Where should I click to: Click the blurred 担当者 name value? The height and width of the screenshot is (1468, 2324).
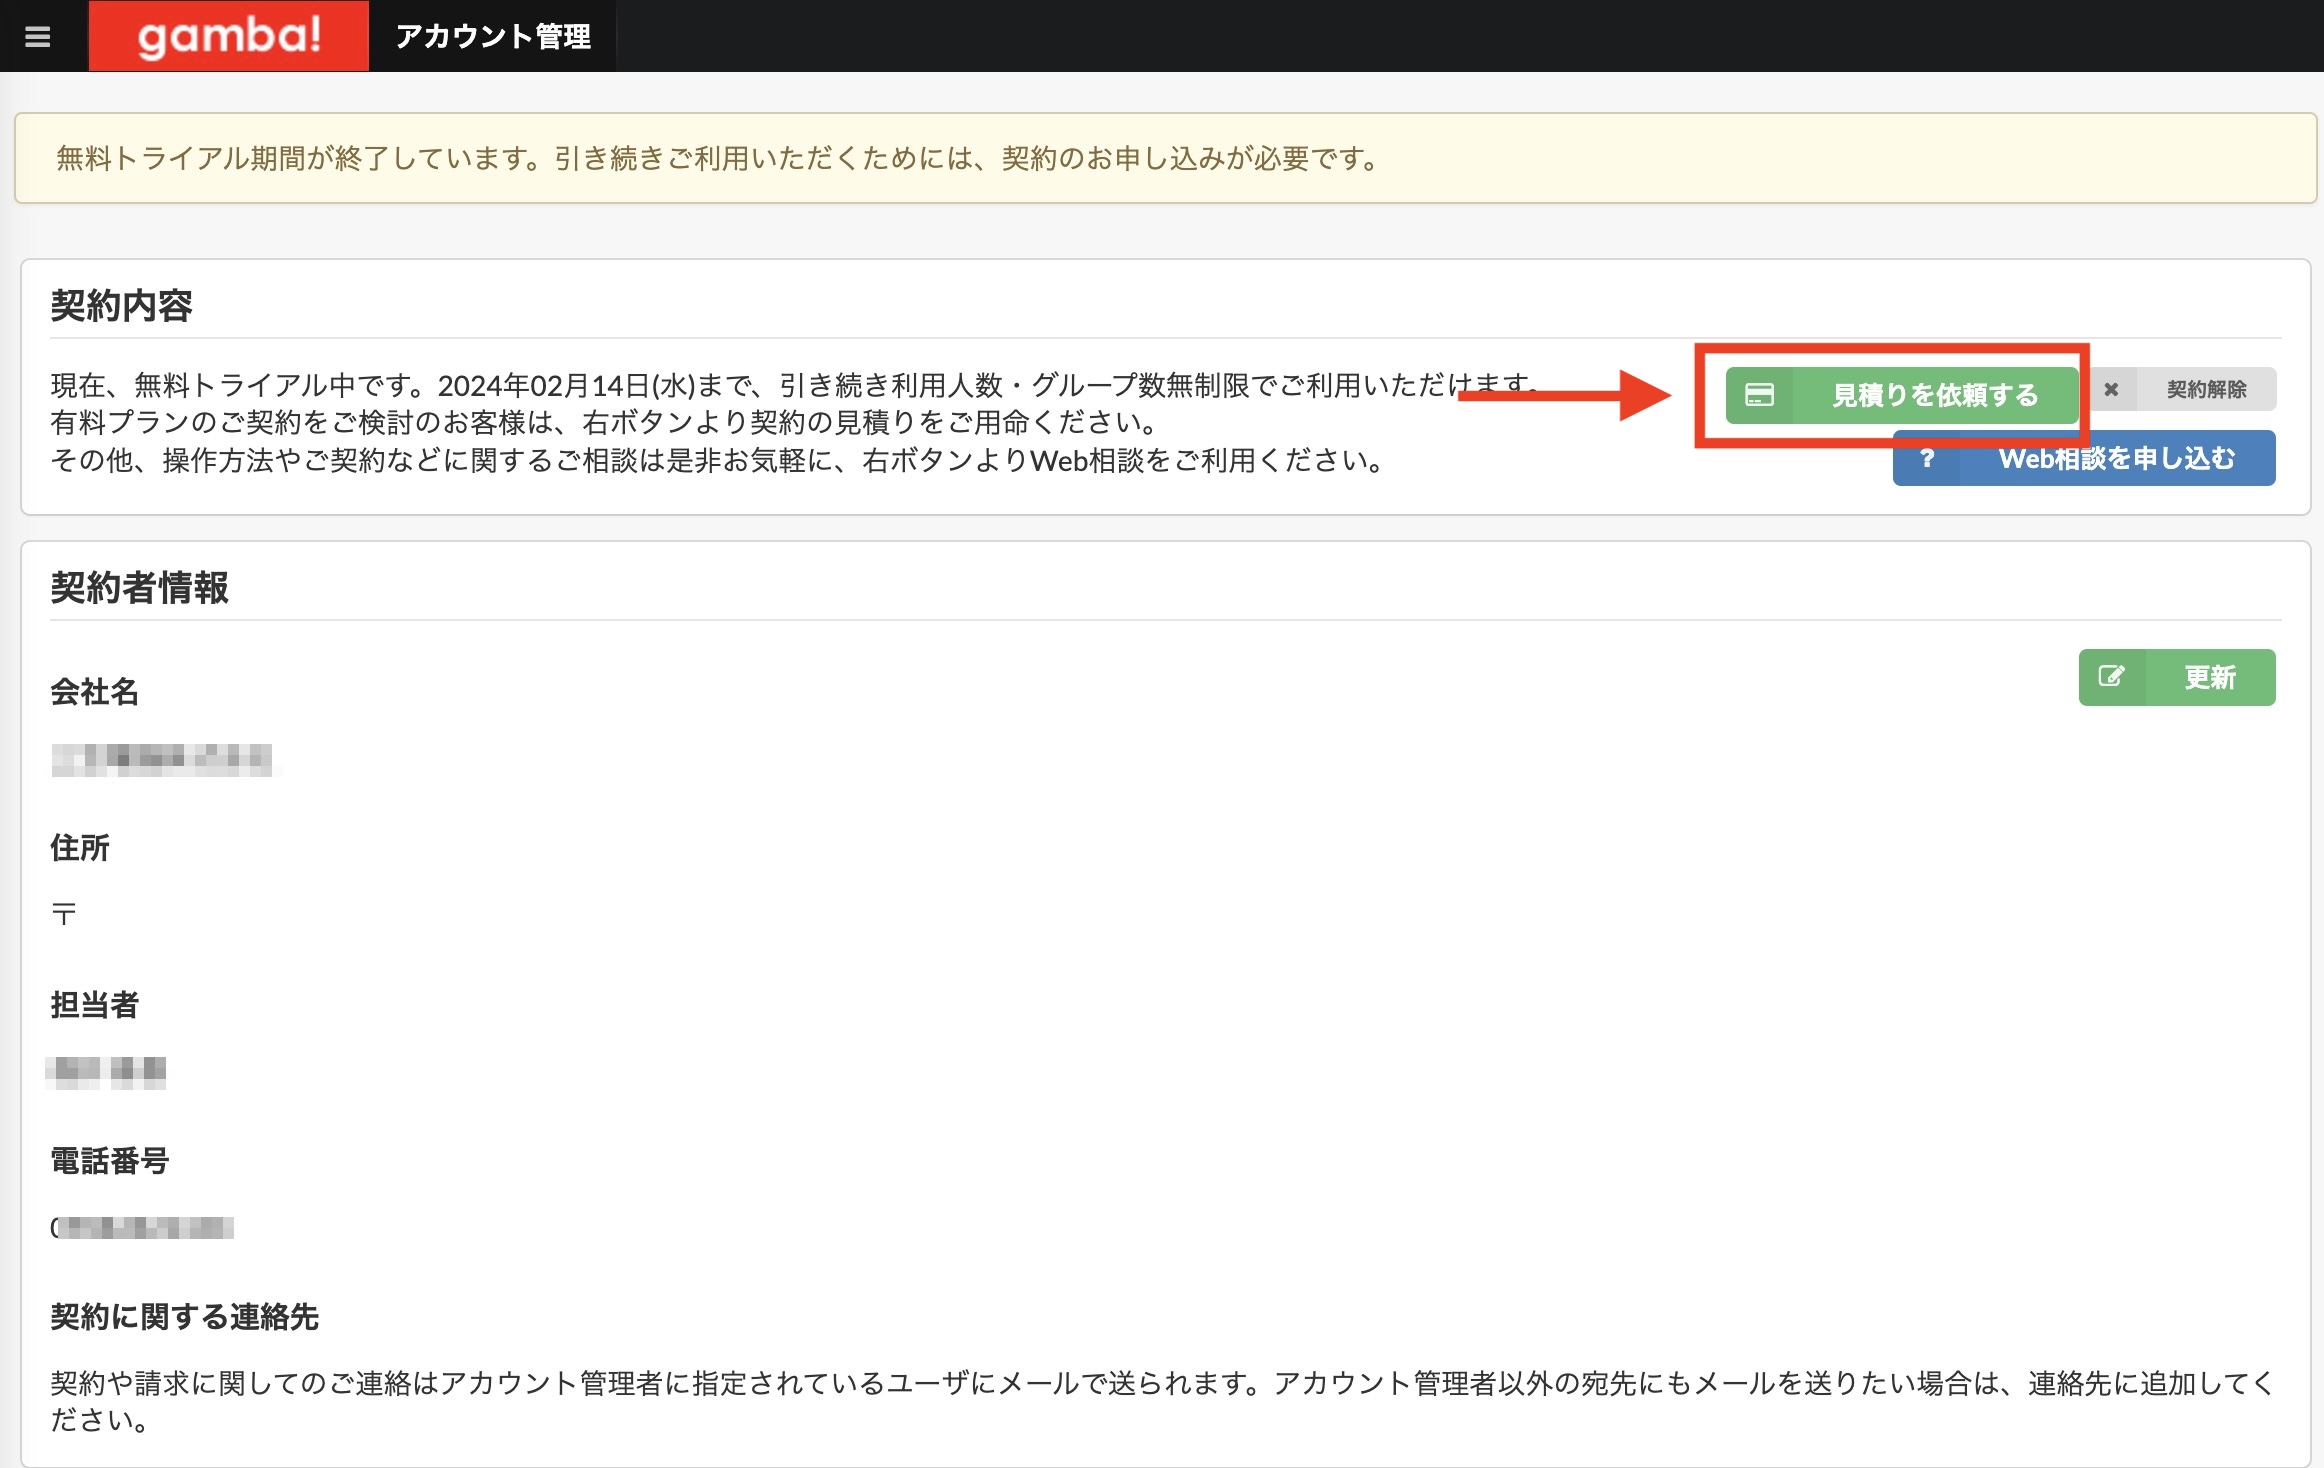pyautogui.click(x=108, y=1072)
